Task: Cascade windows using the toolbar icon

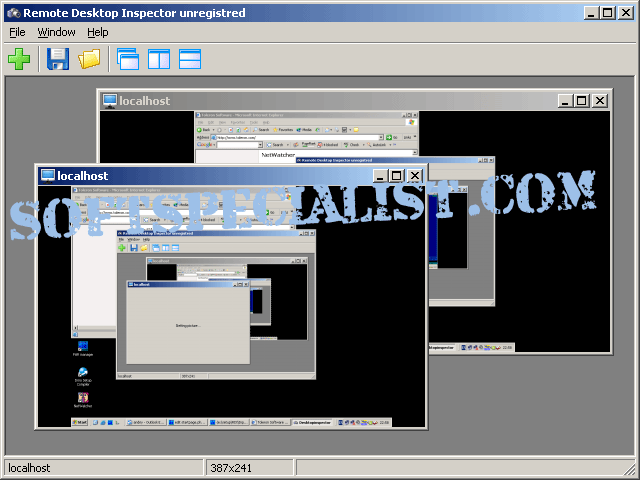Action: pyautogui.click(x=128, y=59)
